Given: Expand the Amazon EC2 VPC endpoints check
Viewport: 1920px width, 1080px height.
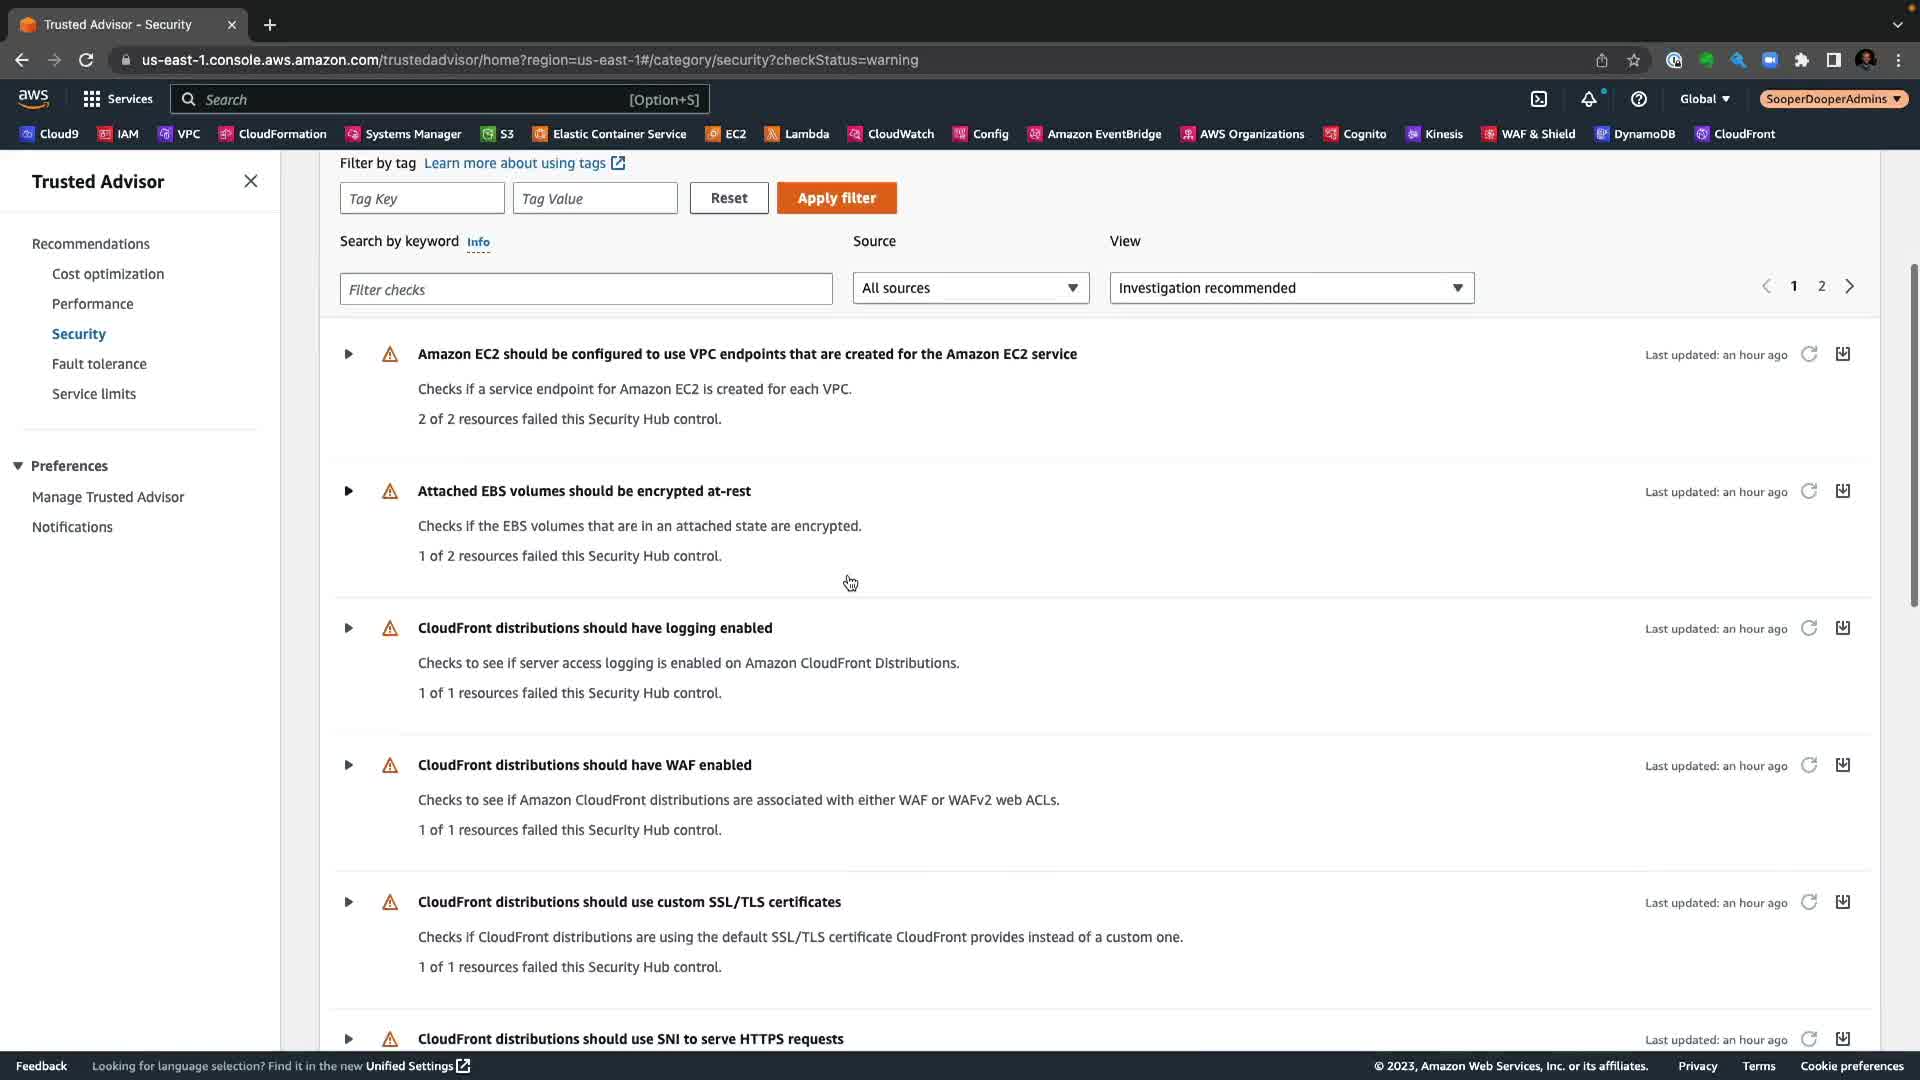Looking at the screenshot, I should [348, 354].
